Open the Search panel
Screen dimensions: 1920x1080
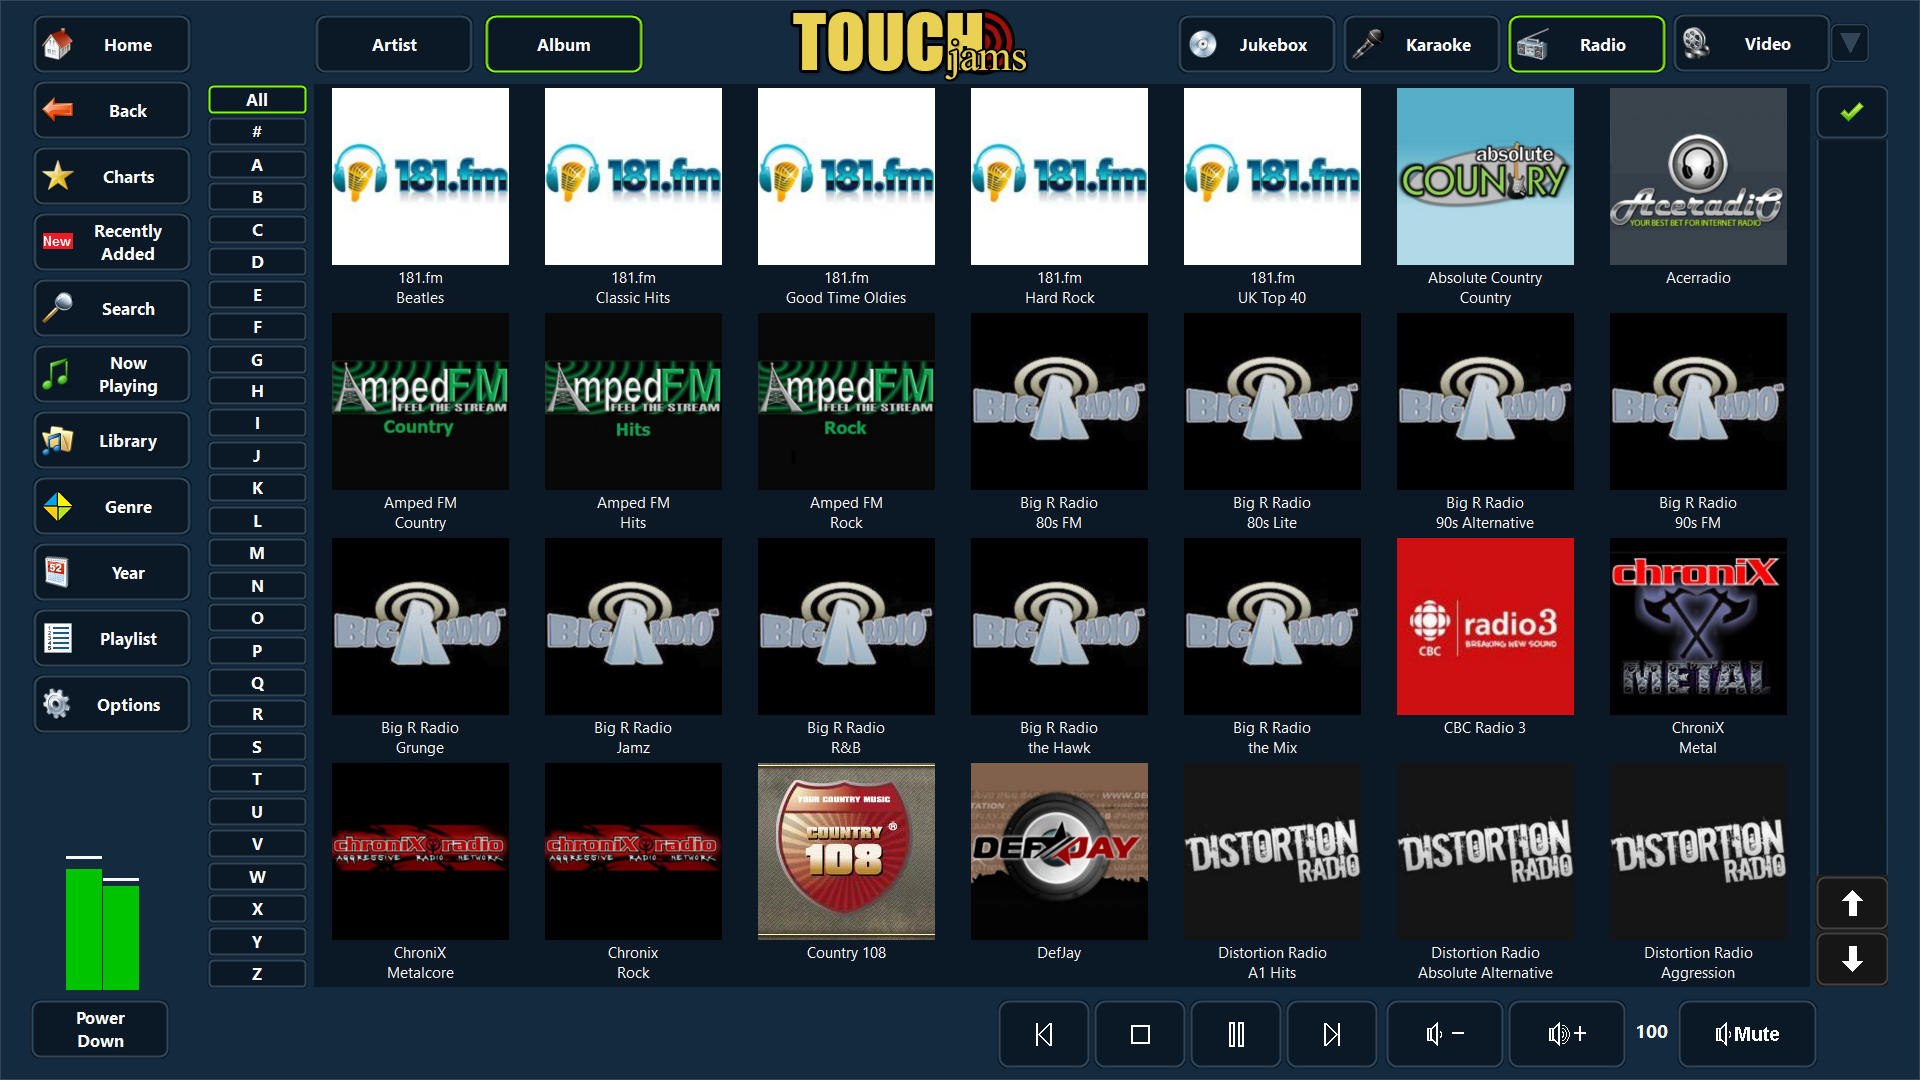[x=111, y=308]
